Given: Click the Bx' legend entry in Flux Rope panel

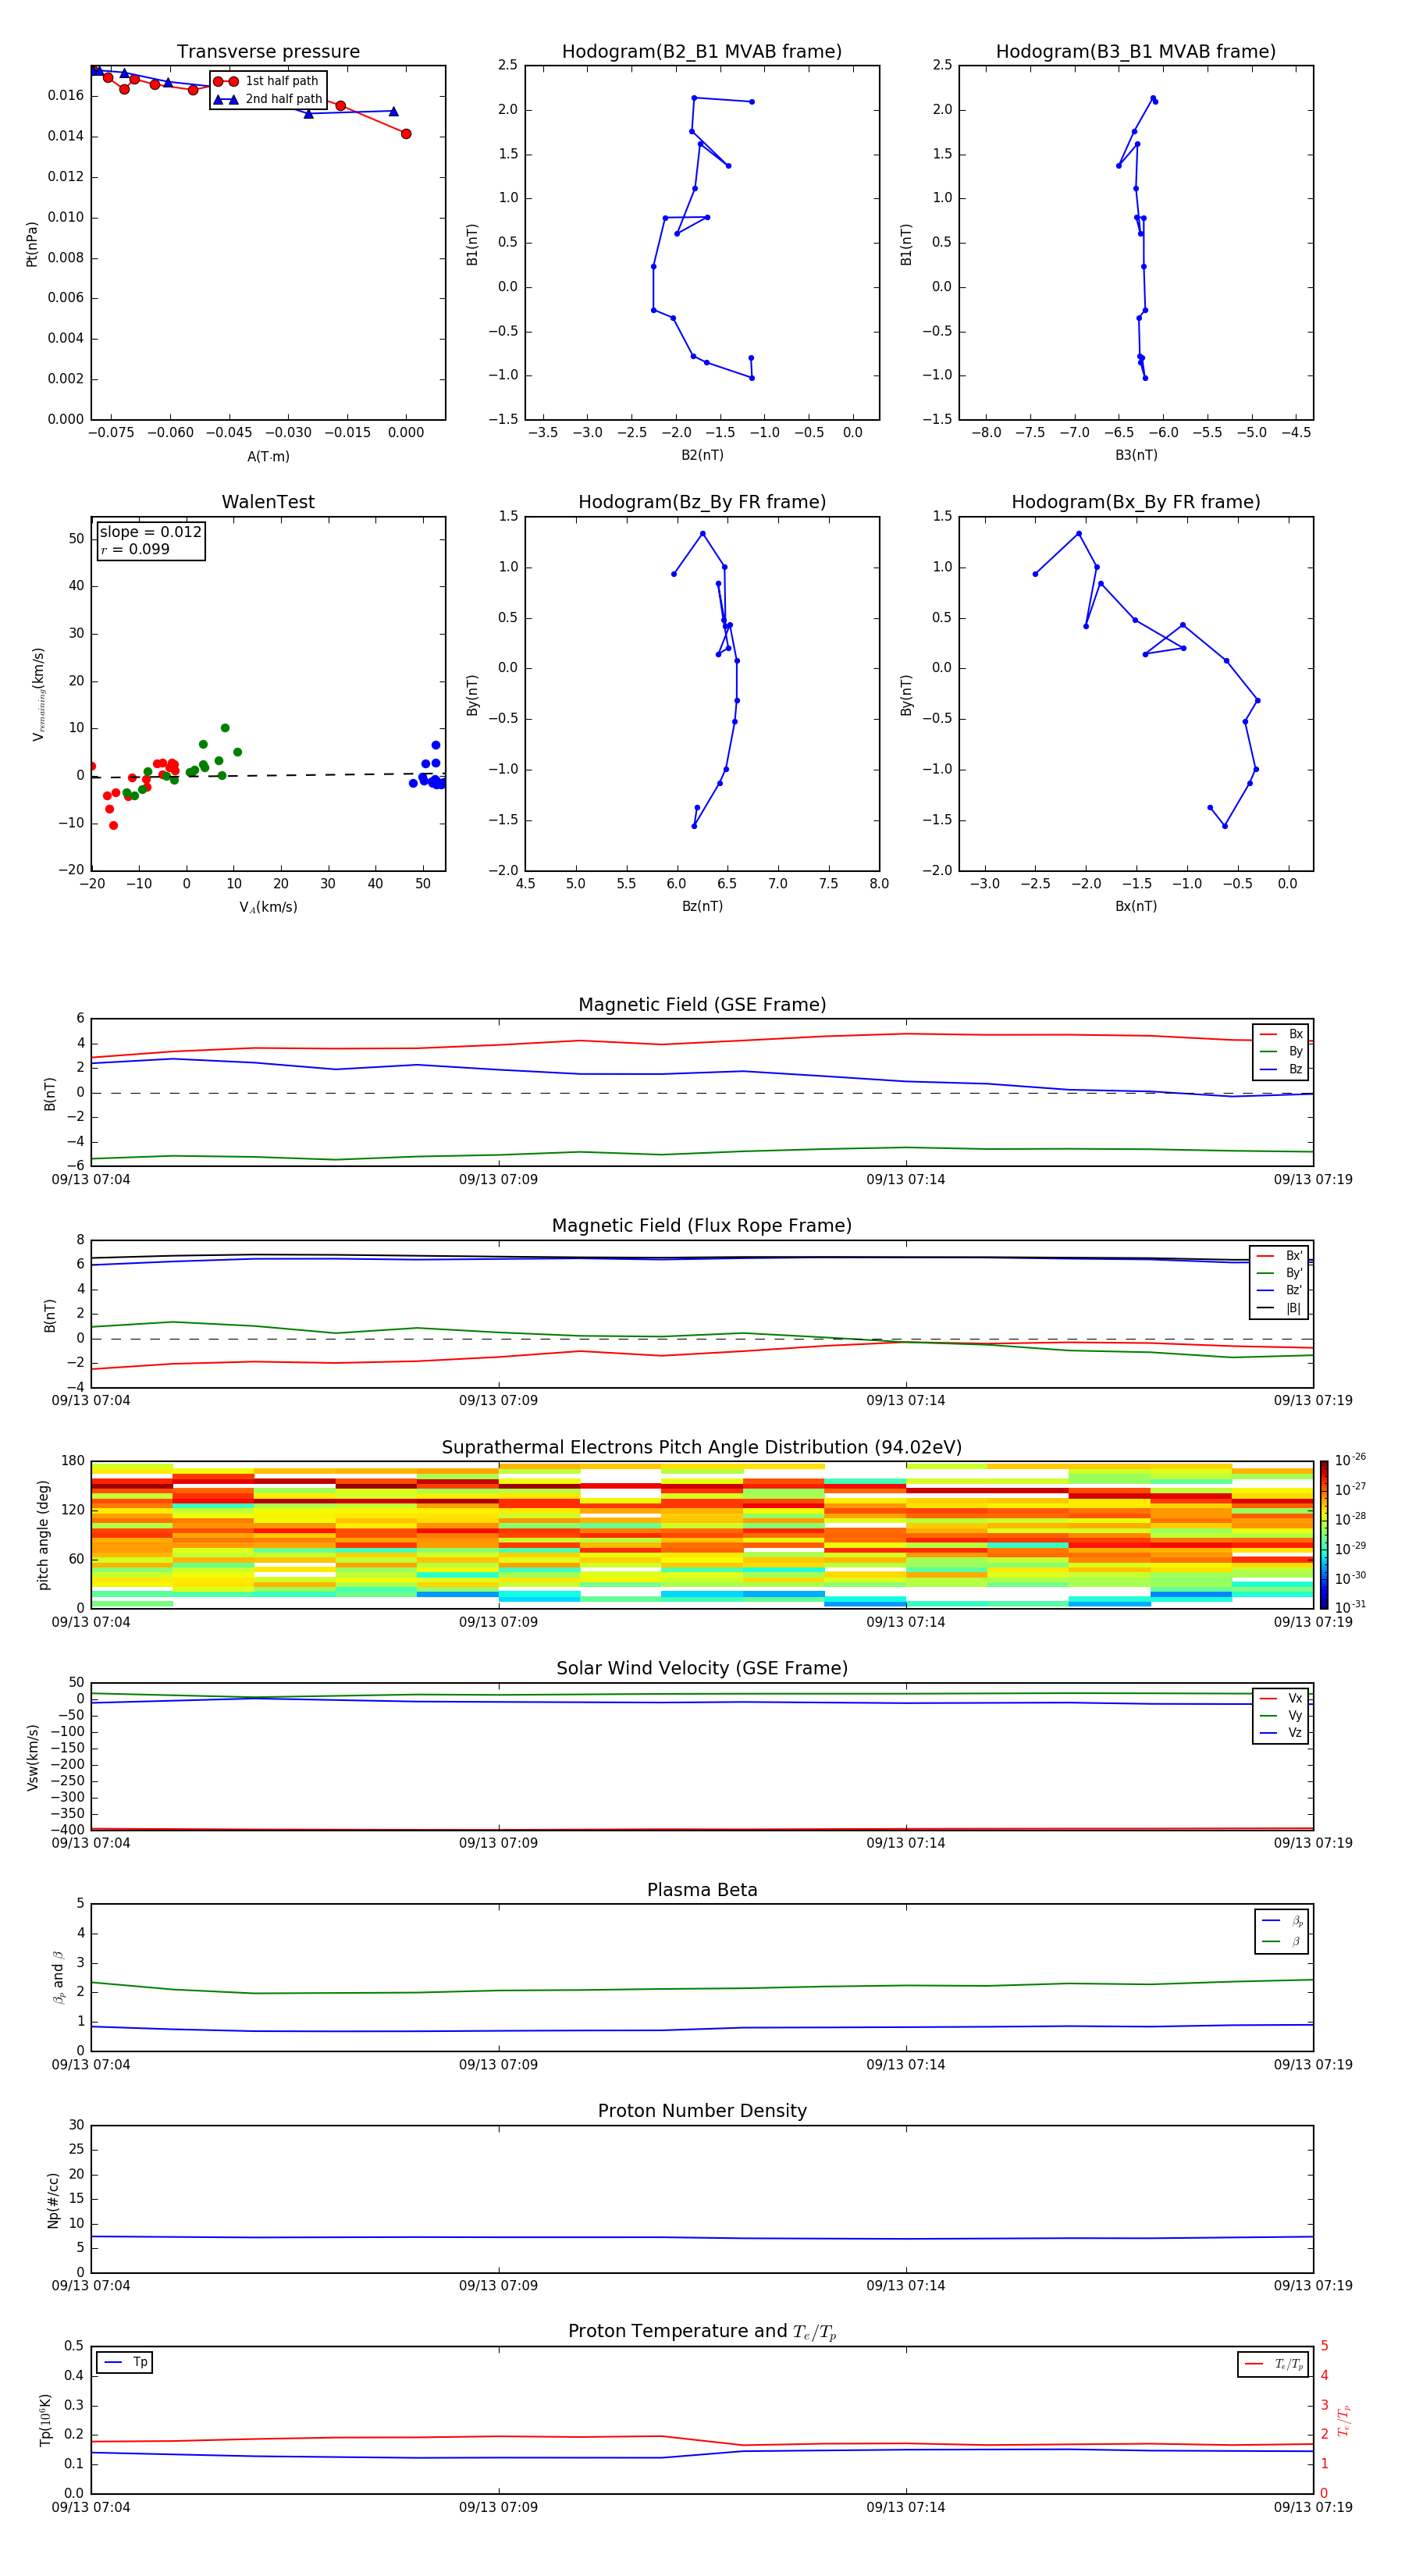Looking at the screenshot, I should click(x=1280, y=1256).
